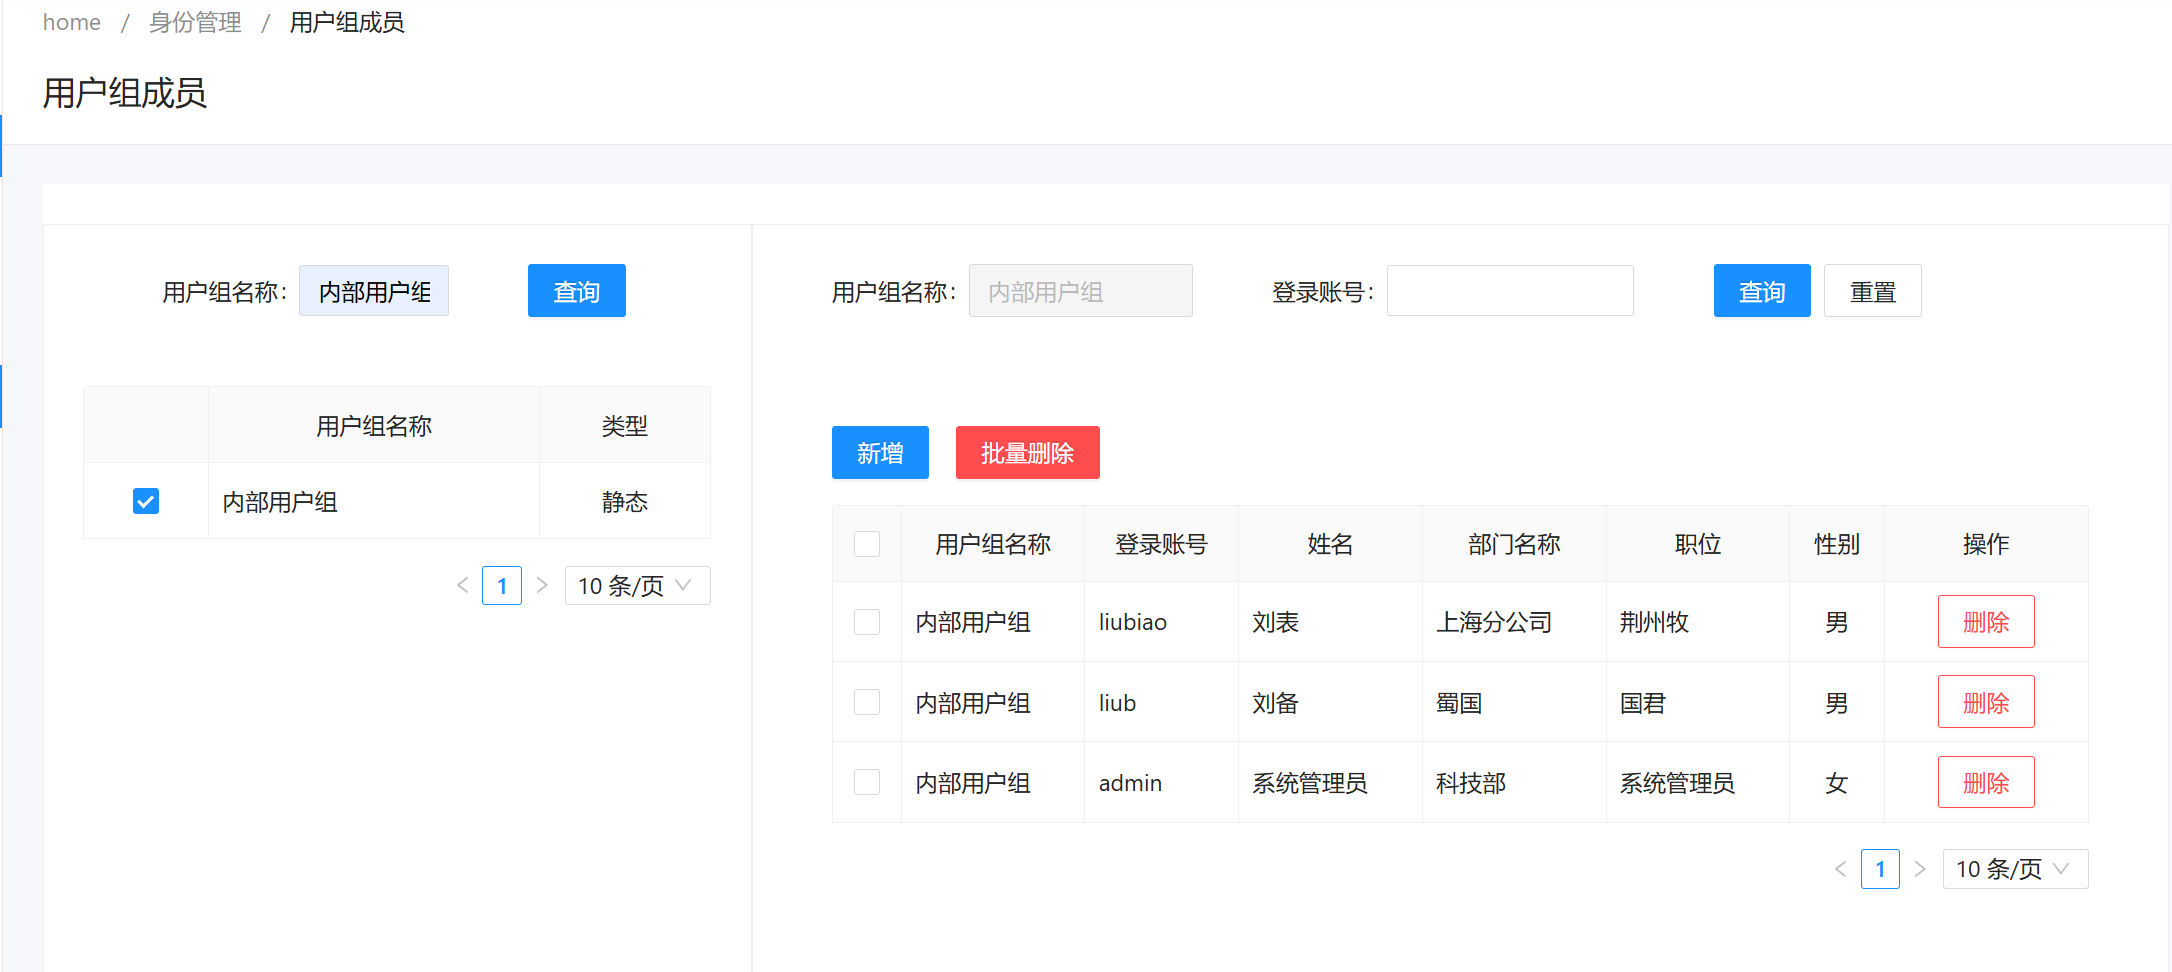This screenshot has height=972, width=2172.
Task: Click the 查询 button beside 登录账号 field
Action: coord(1761,290)
